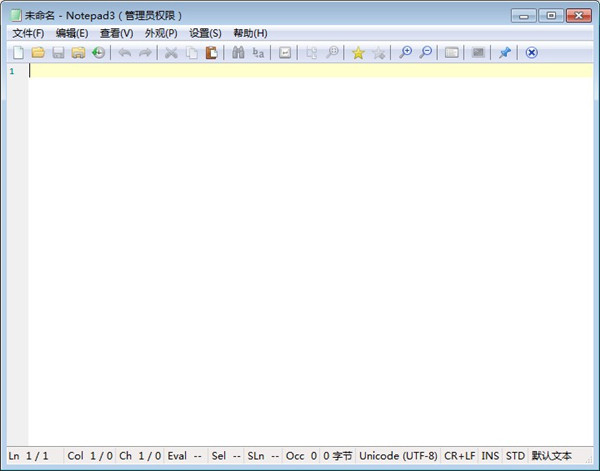
Task: Click the Eval status bar entry
Action: tap(186, 456)
